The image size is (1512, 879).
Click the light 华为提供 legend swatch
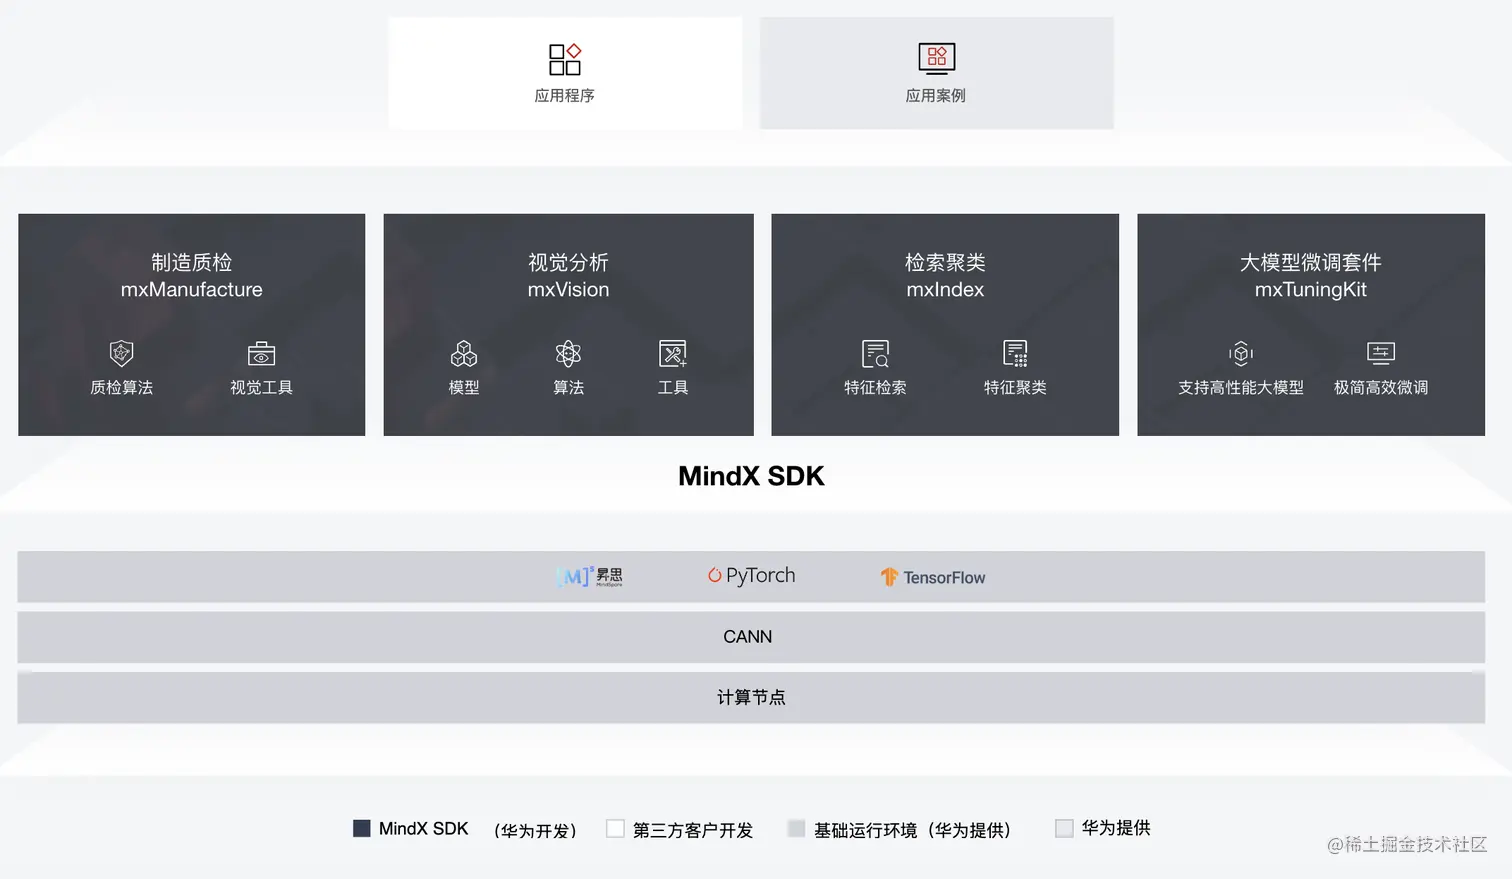pyautogui.click(x=1064, y=828)
